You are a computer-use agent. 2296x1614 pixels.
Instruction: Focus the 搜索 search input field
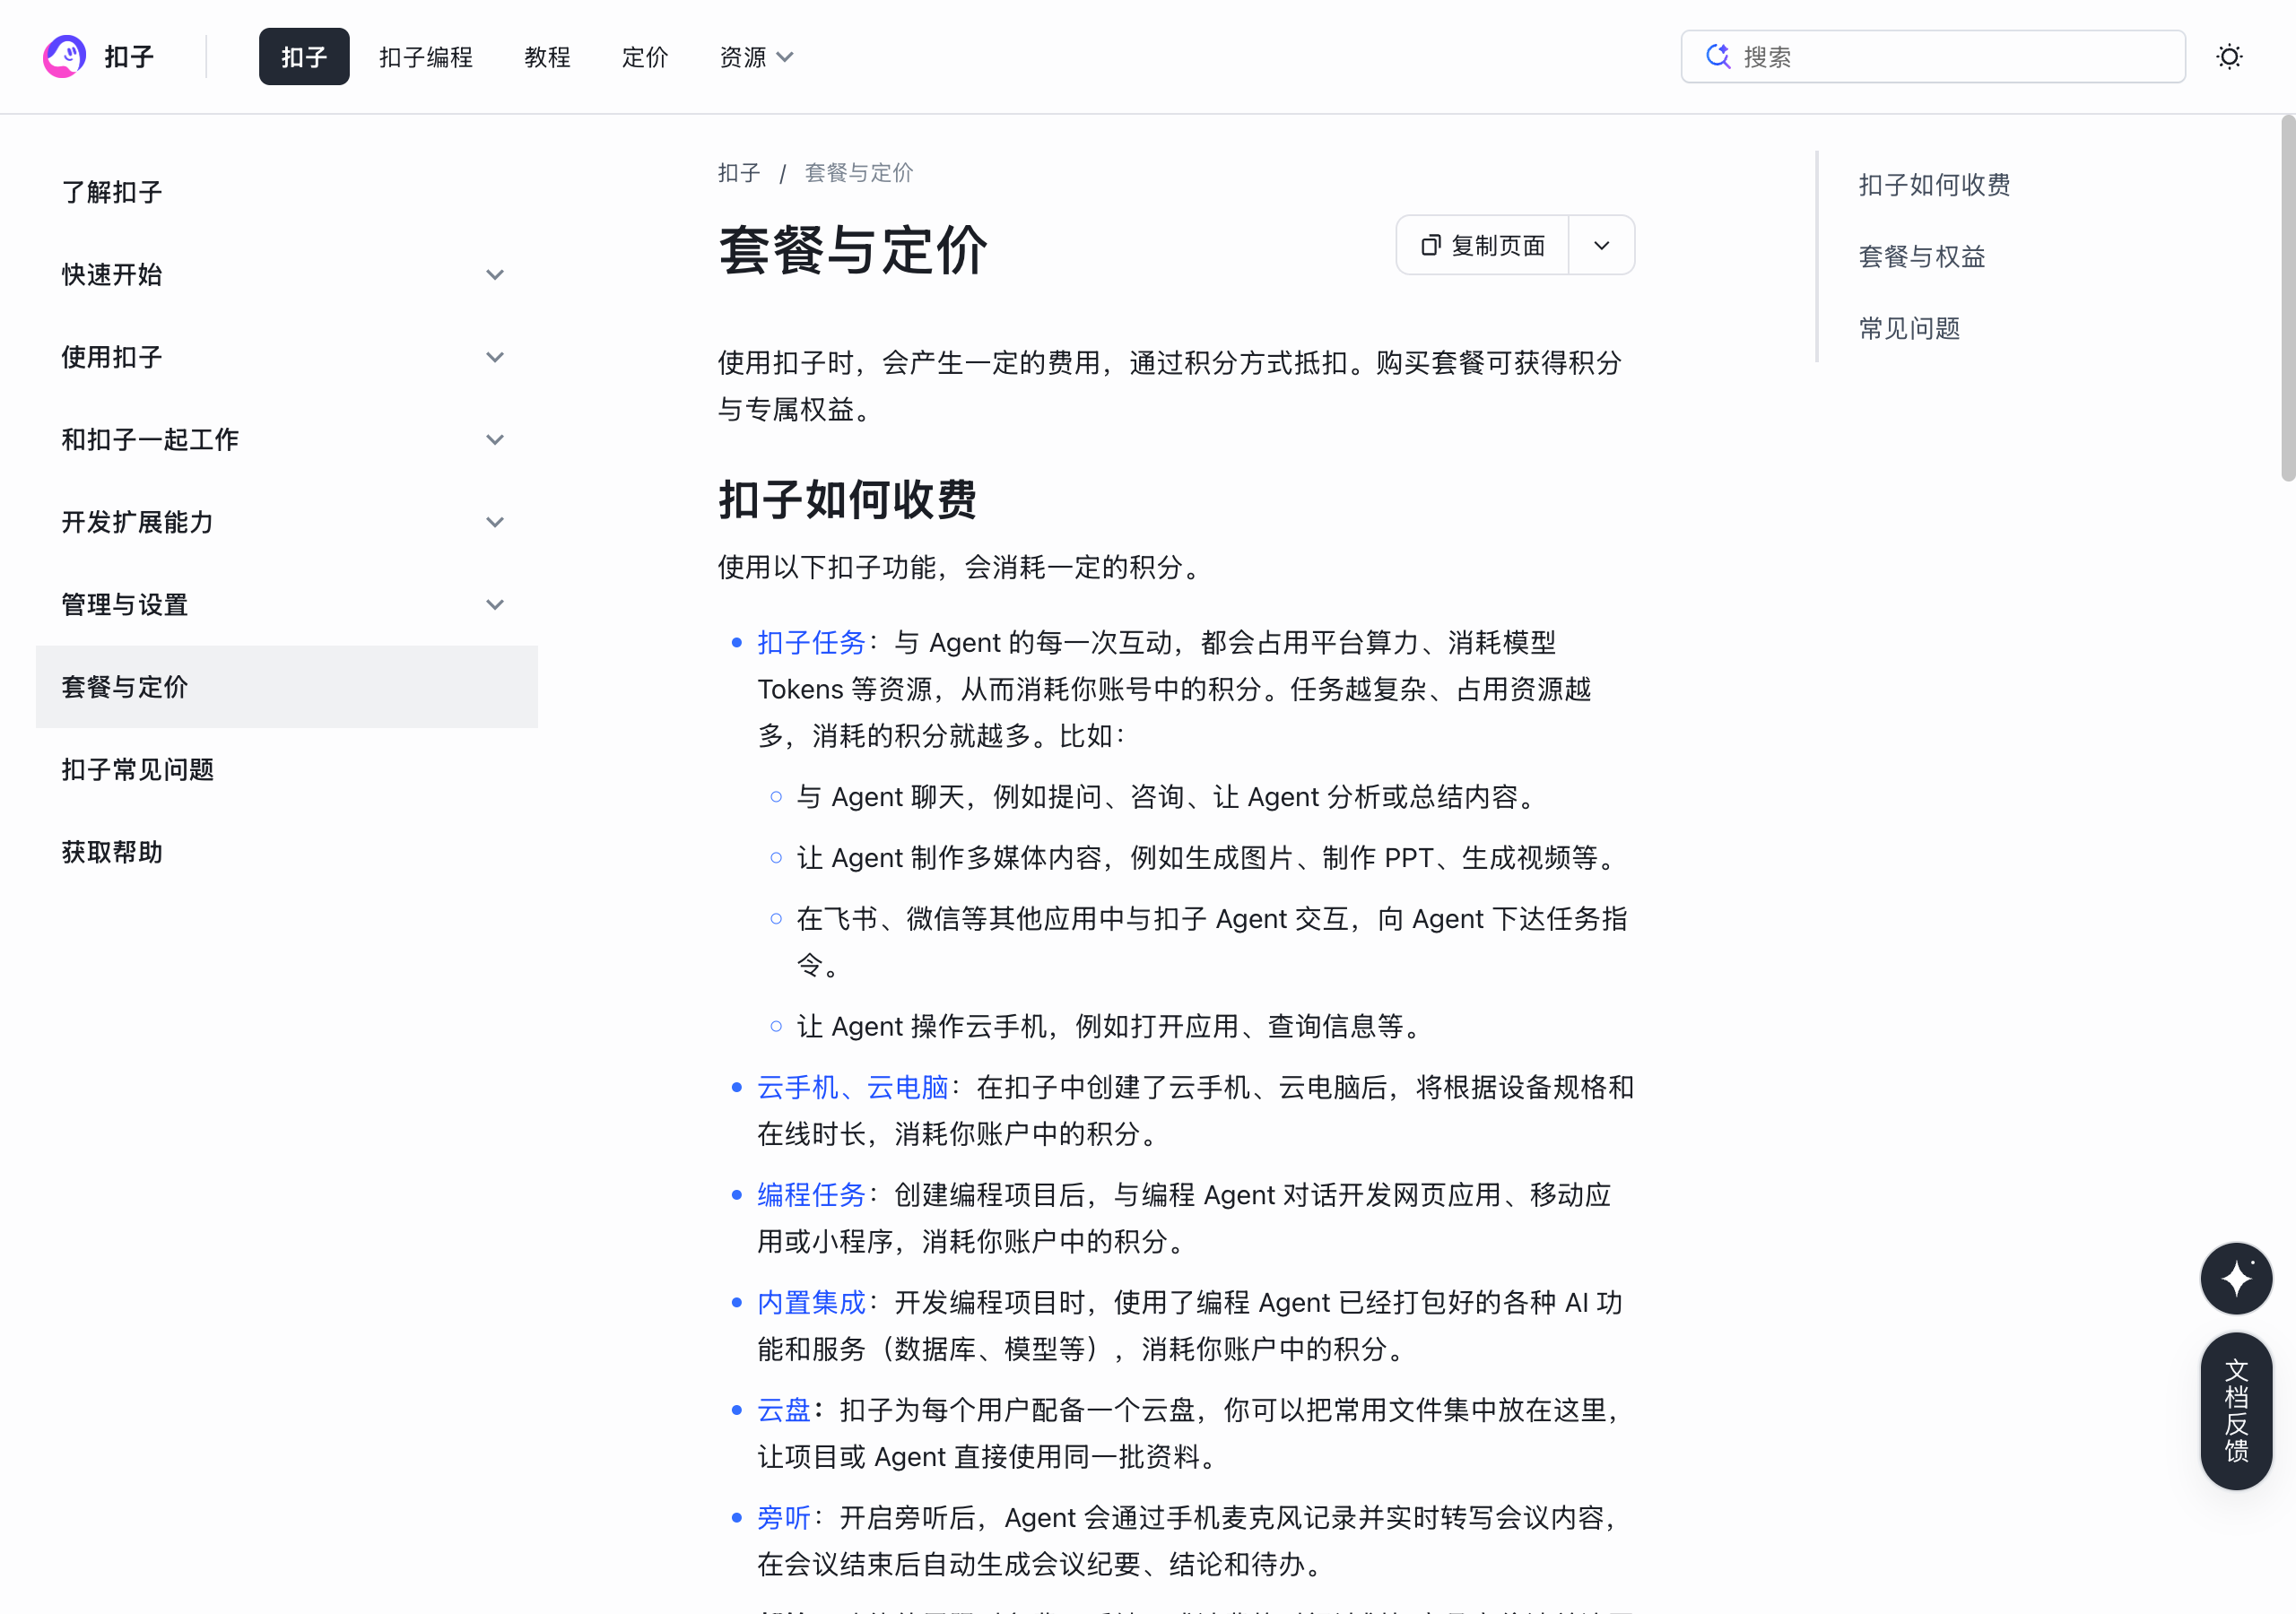point(1932,56)
